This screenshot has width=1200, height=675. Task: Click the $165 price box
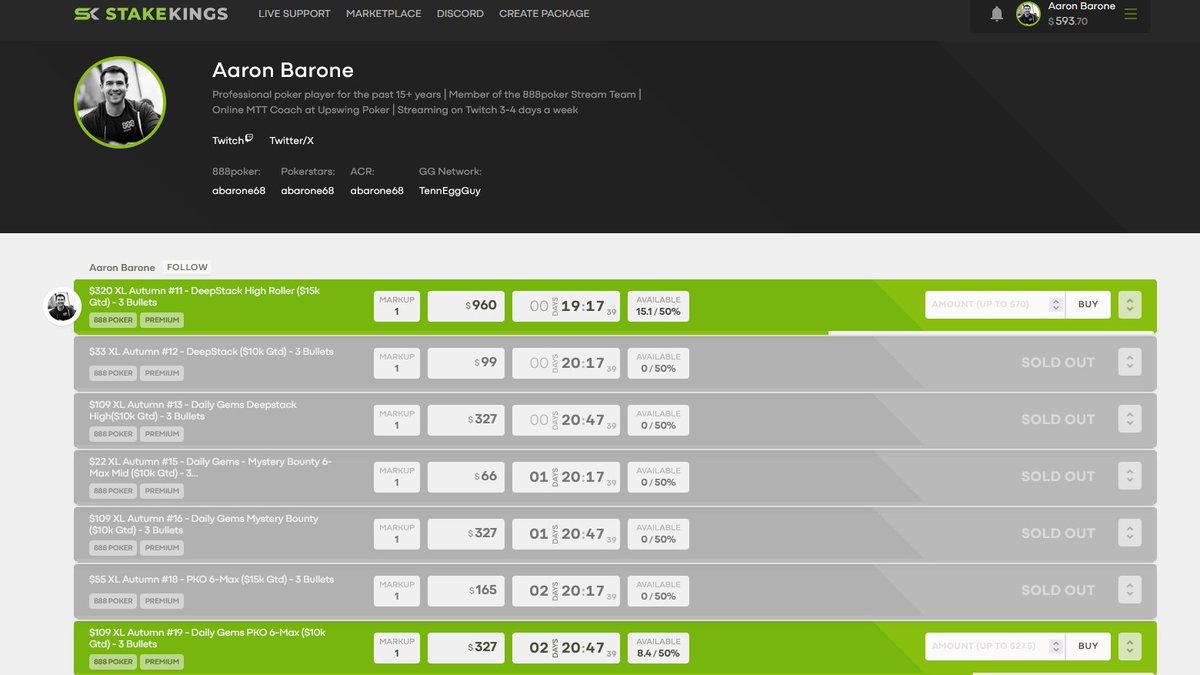(x=466, y=590)
